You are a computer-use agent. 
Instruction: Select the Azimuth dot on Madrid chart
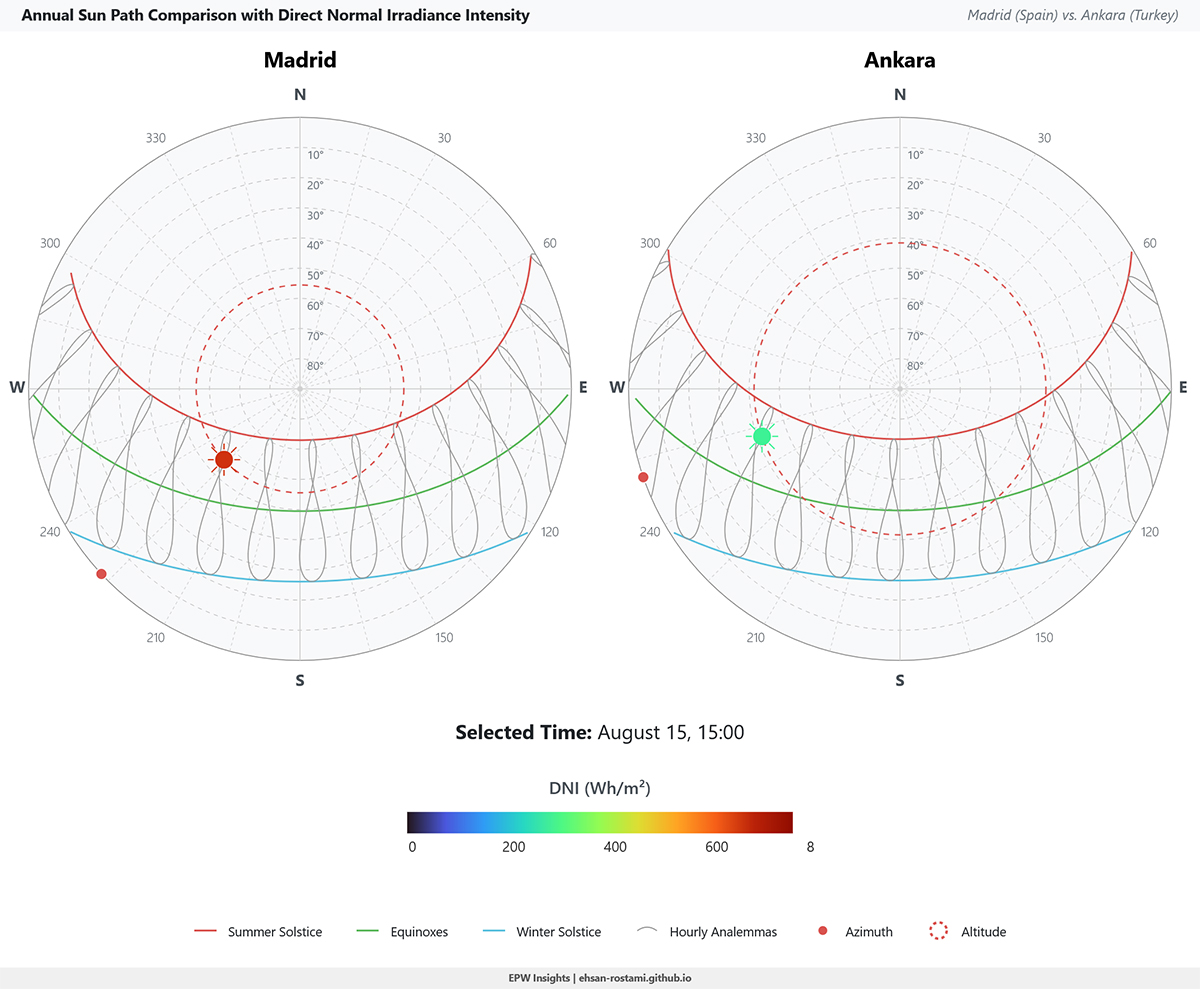click(101, 574)
